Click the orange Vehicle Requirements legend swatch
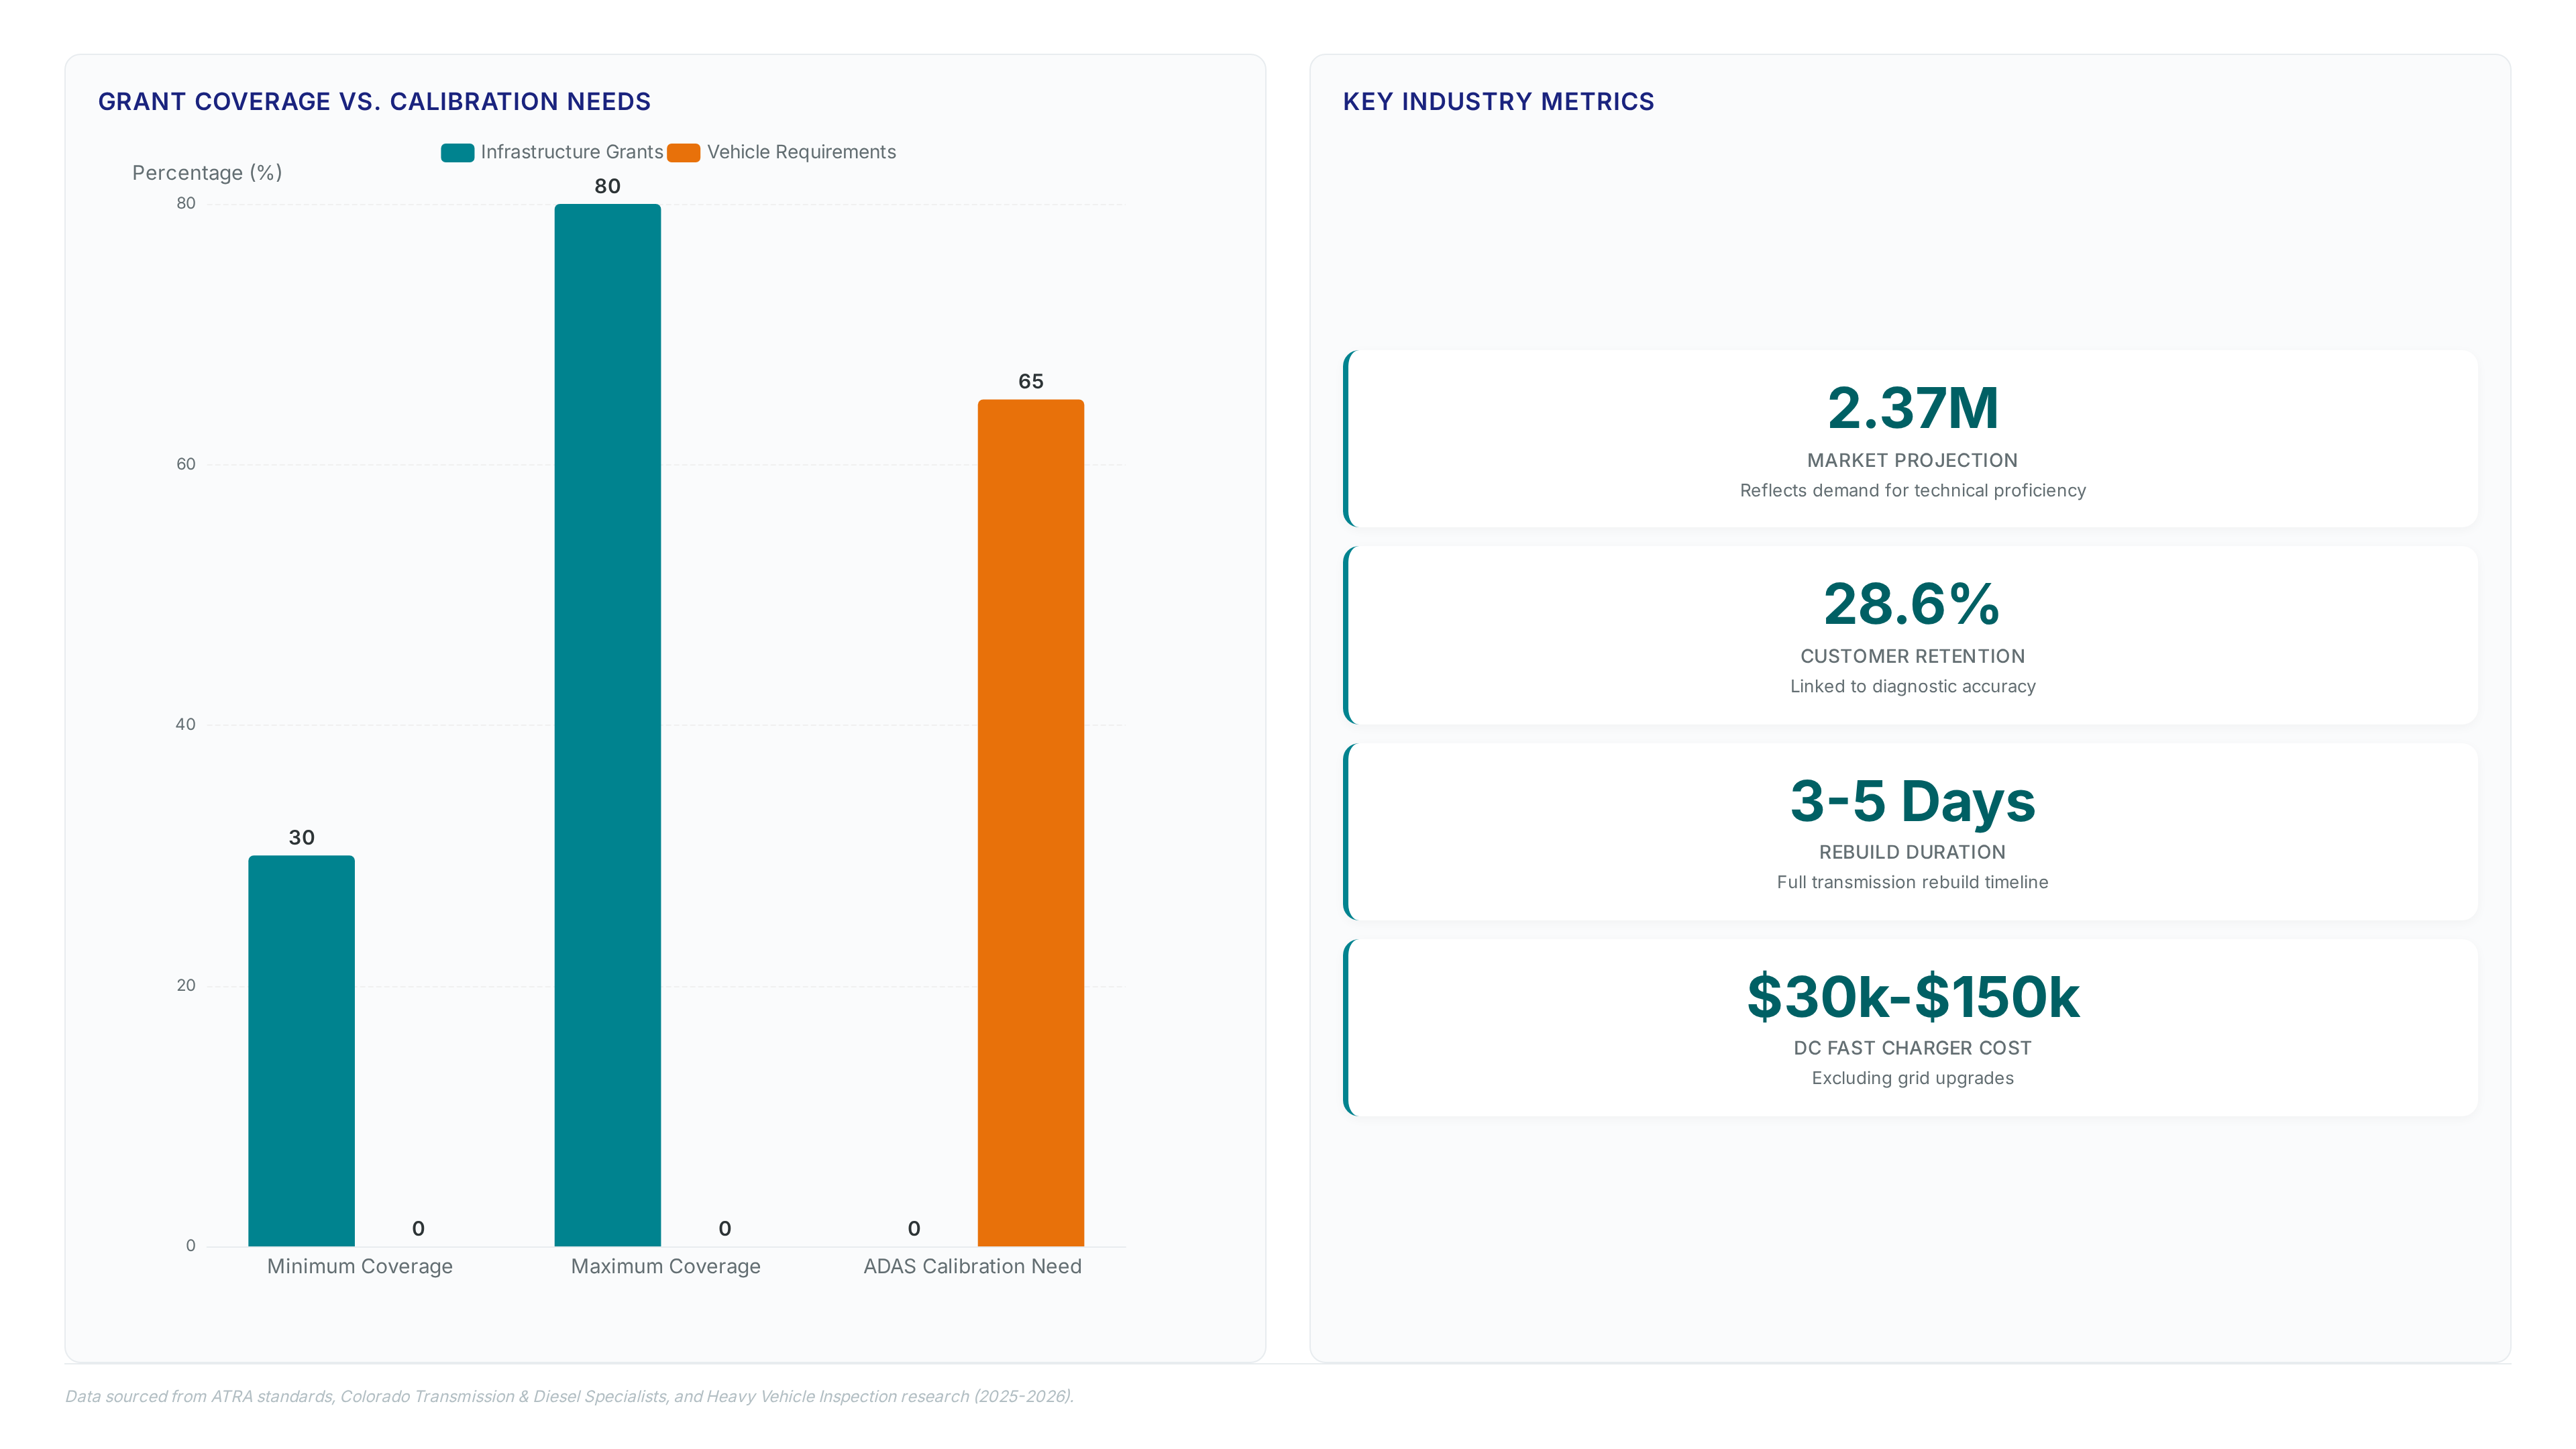The image size is (2576, 1449). pyautogui.click(x=684, y=152)
